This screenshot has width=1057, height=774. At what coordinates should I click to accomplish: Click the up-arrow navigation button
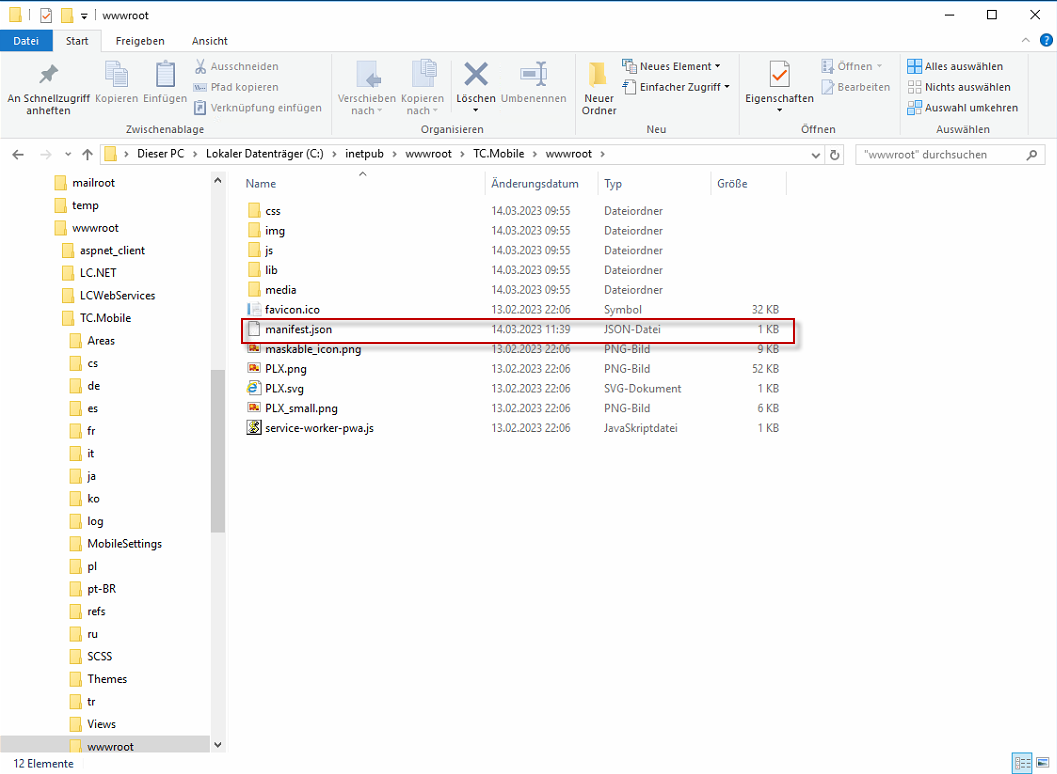[87, 154]
